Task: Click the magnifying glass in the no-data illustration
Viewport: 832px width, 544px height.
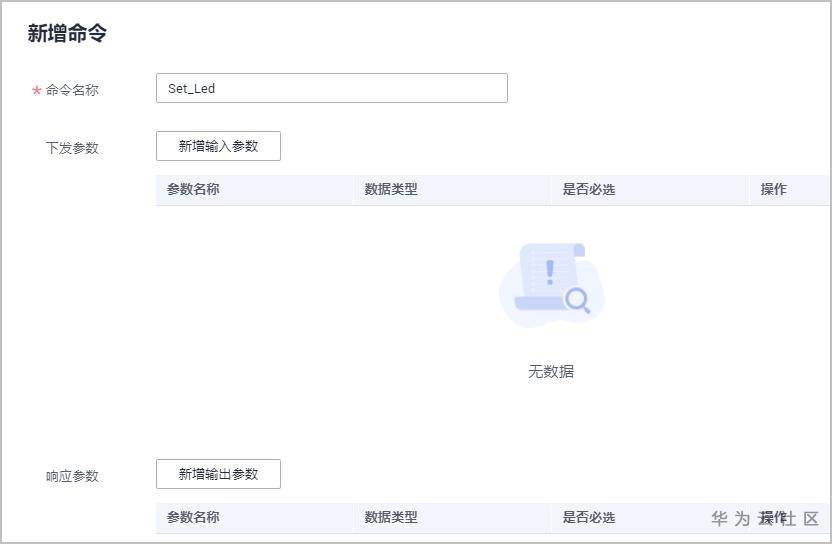Action: point(577,299)
